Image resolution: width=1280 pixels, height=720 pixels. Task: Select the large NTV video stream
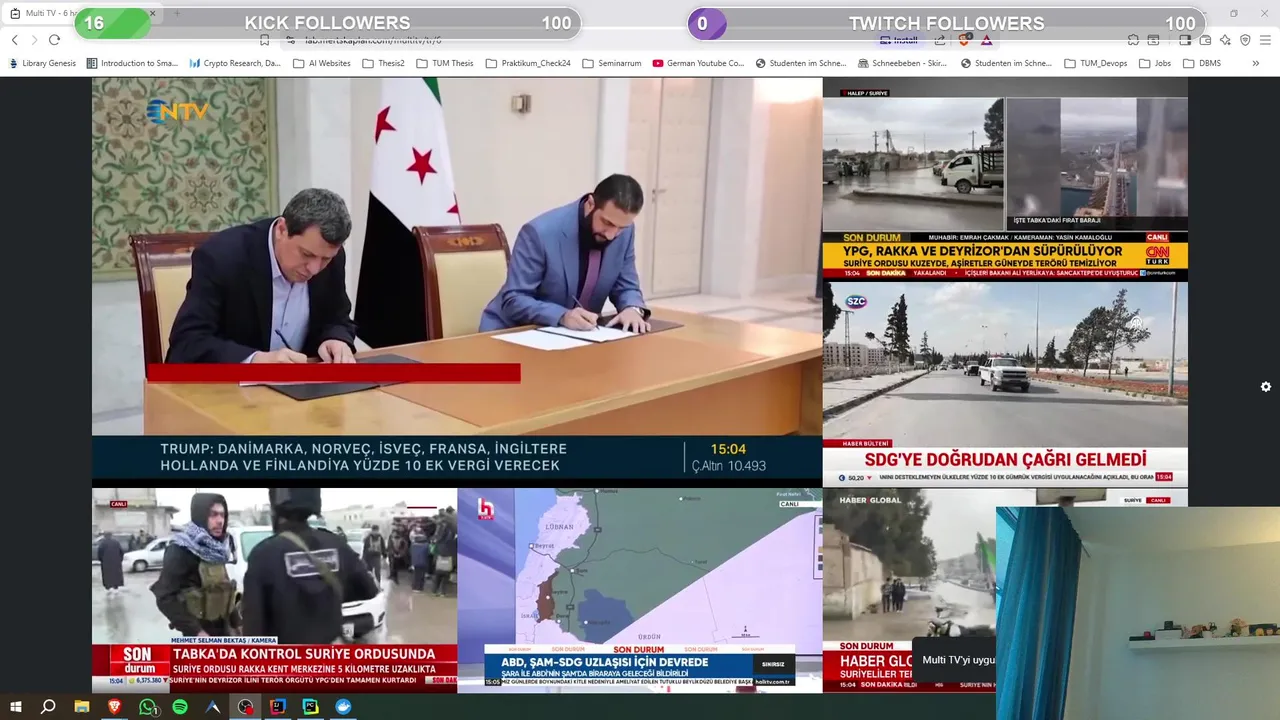[457, 282]
